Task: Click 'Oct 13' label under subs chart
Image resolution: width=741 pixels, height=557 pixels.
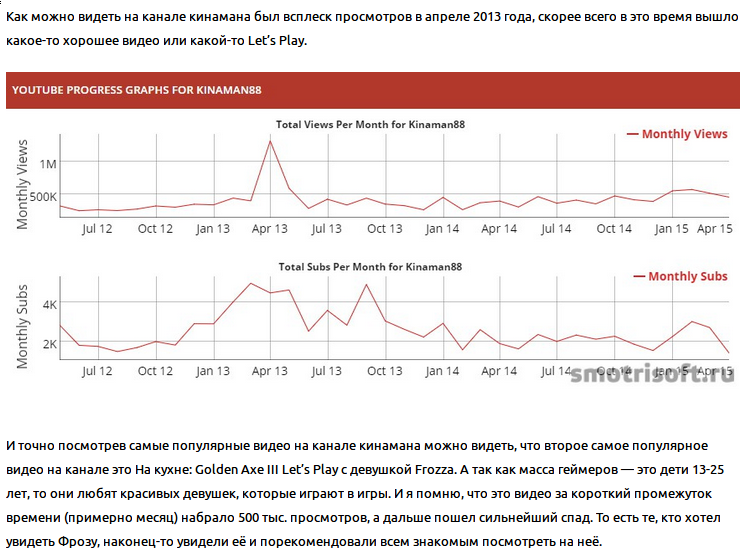Action: [x=385, y=371]
